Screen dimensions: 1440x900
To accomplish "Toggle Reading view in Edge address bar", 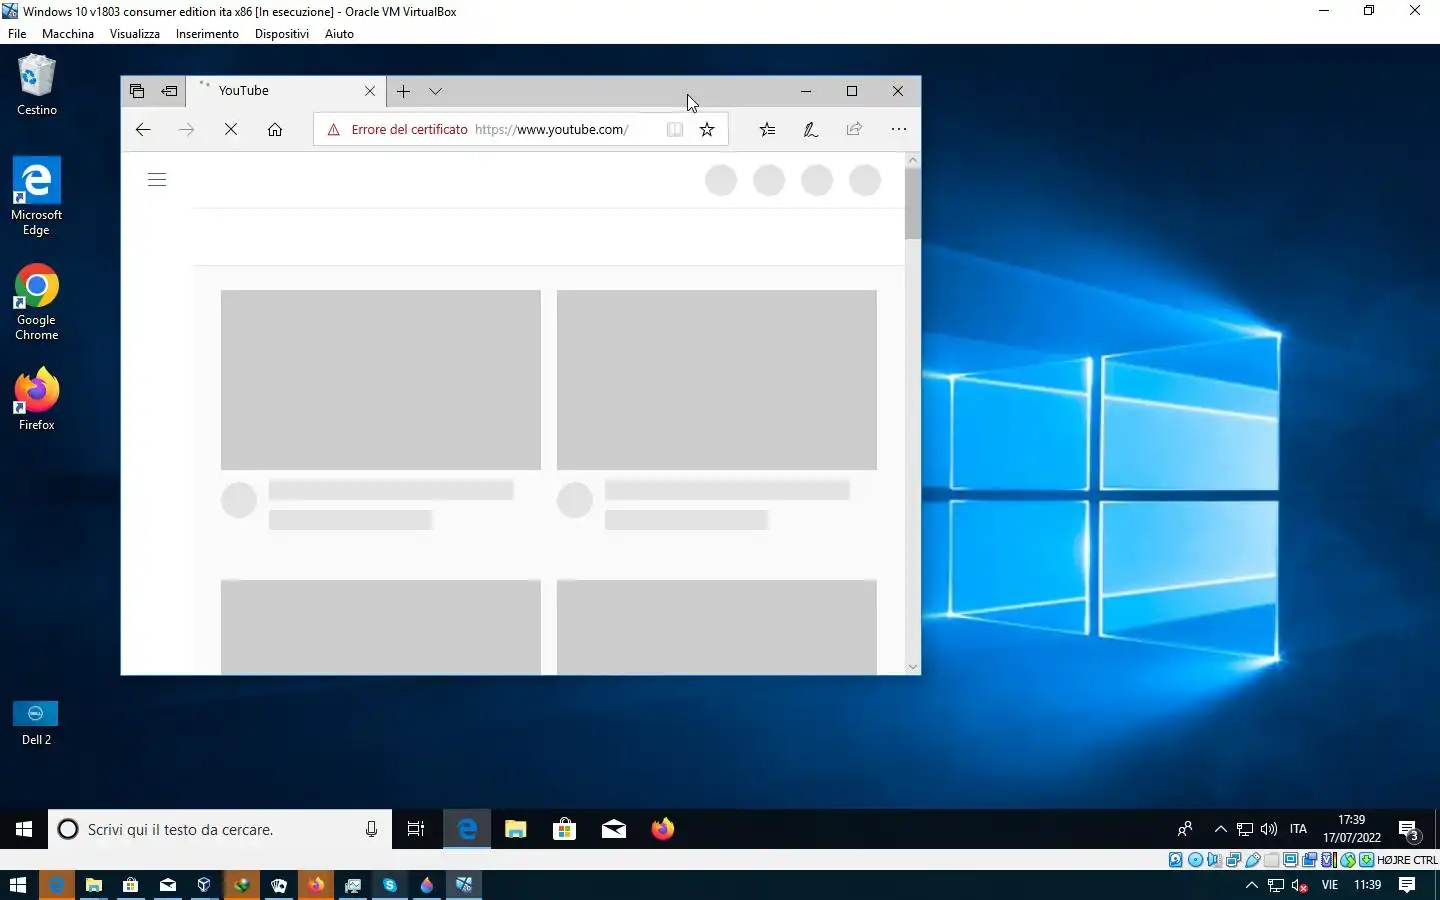I will pyautogui.click(x=675, y=129).
